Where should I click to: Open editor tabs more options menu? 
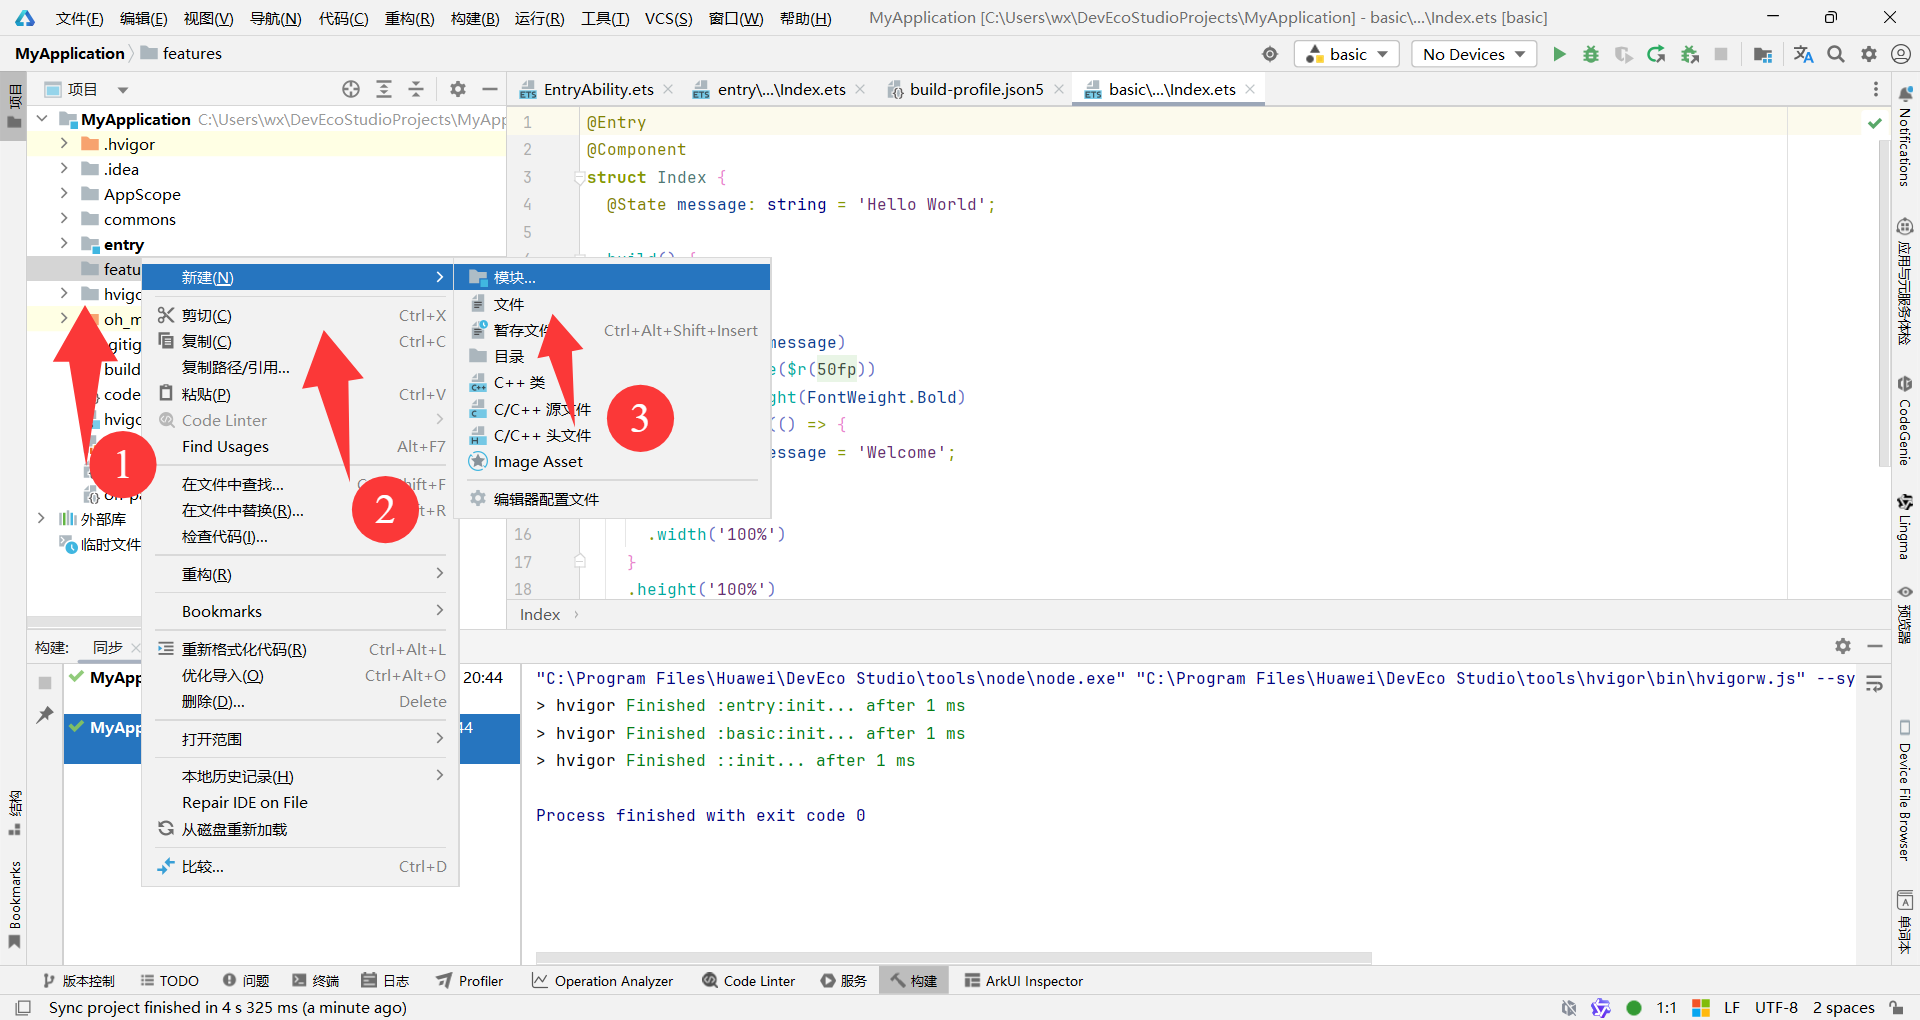click(x=1876, y=89)
